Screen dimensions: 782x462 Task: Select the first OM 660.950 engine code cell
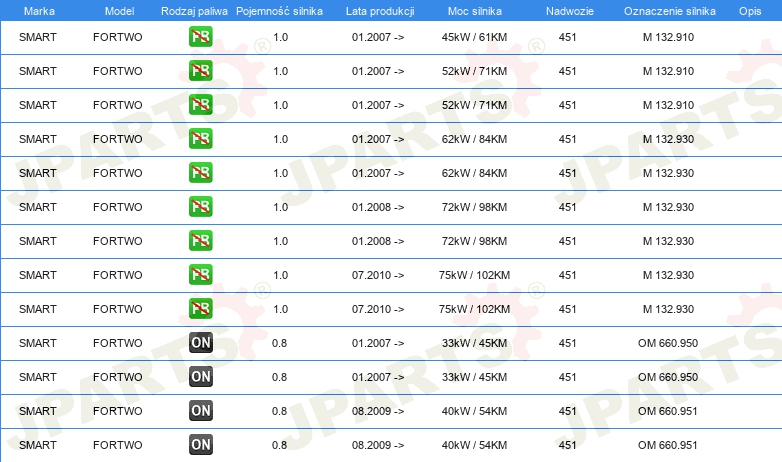pyautogui.click(x=668, y=343)
